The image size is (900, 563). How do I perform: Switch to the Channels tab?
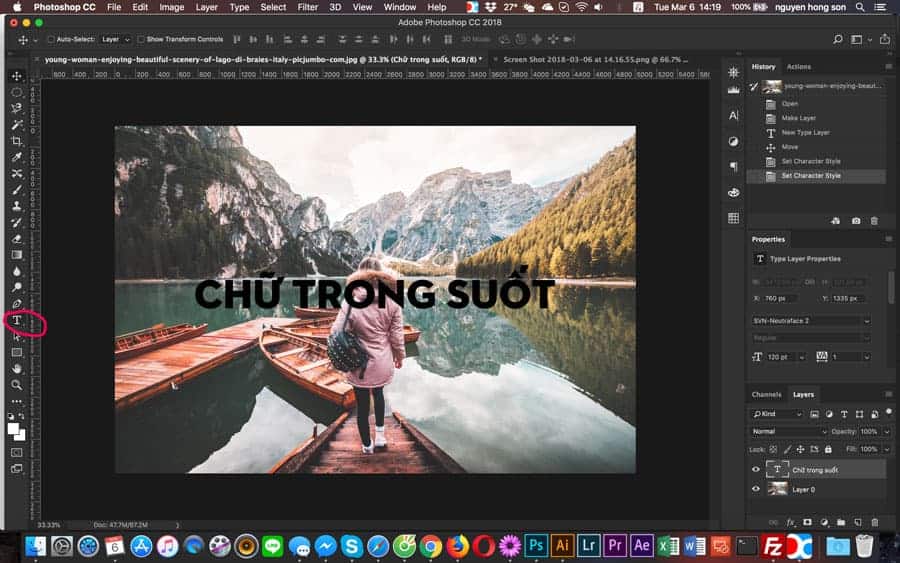(766, 394)
